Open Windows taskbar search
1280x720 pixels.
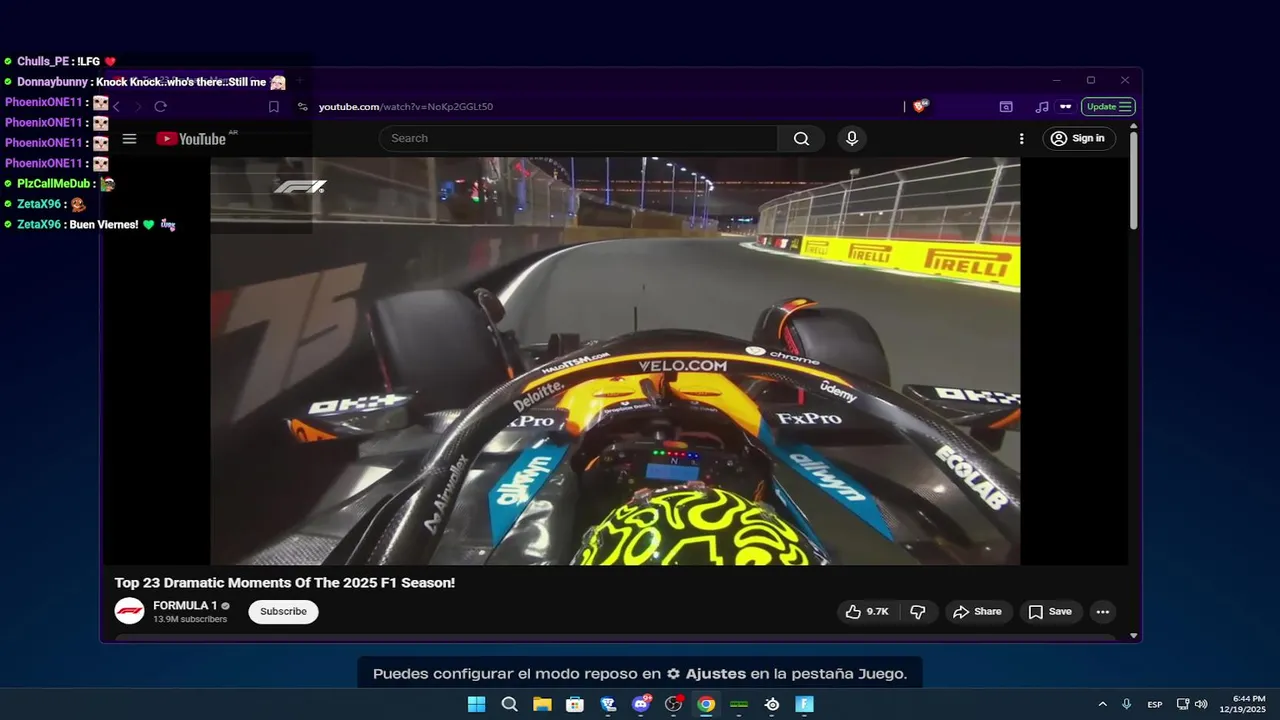click(509, 704)
